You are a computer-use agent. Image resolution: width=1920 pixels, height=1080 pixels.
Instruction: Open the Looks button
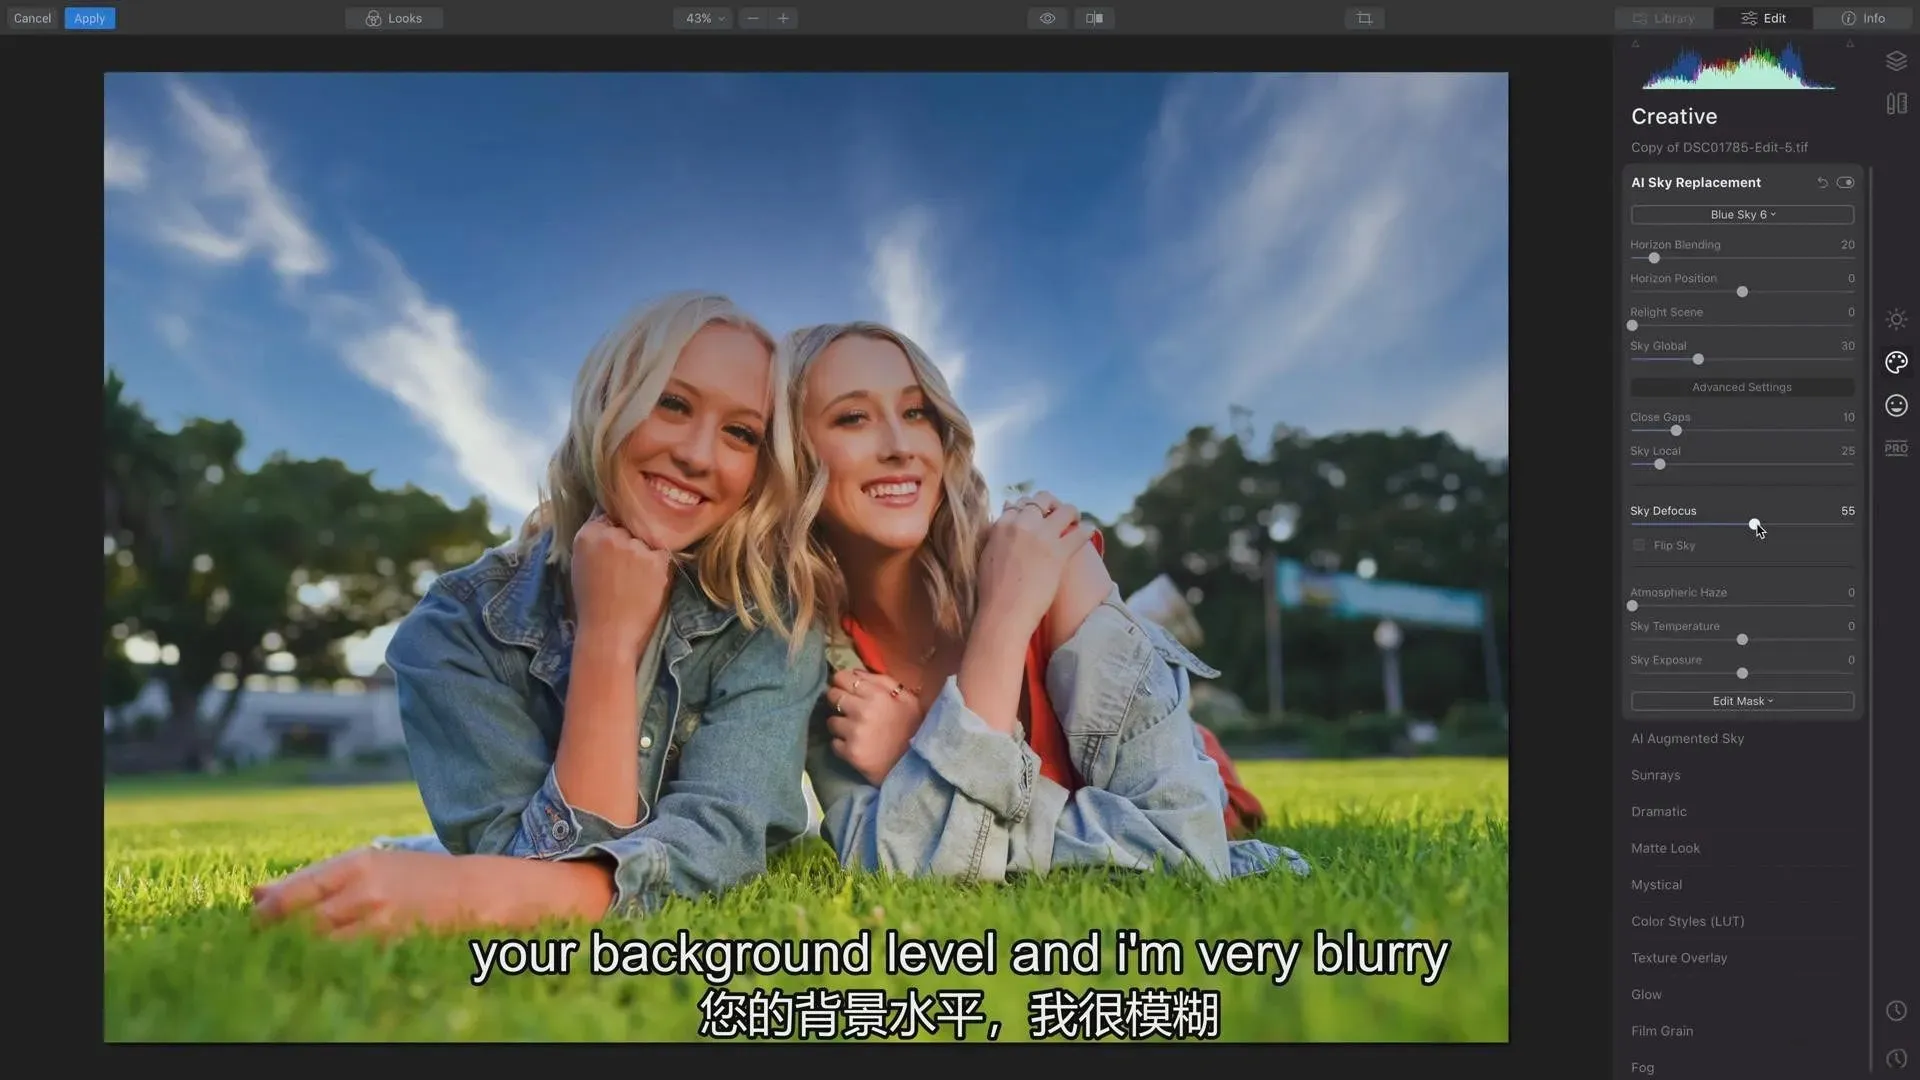click(394, 18)
